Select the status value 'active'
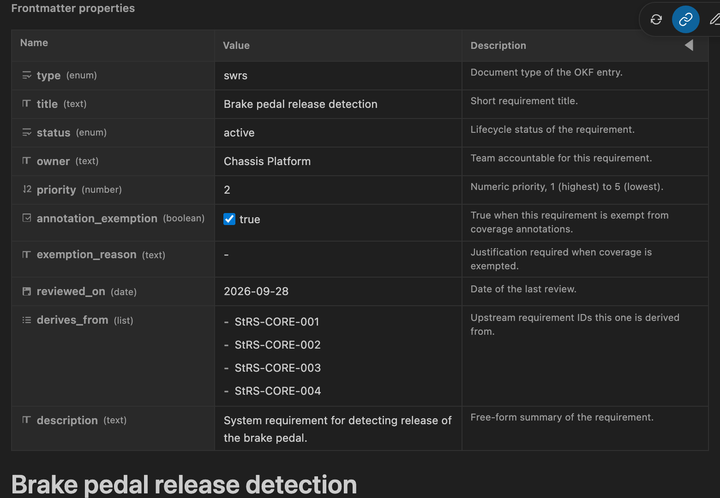 coord(239,133)
